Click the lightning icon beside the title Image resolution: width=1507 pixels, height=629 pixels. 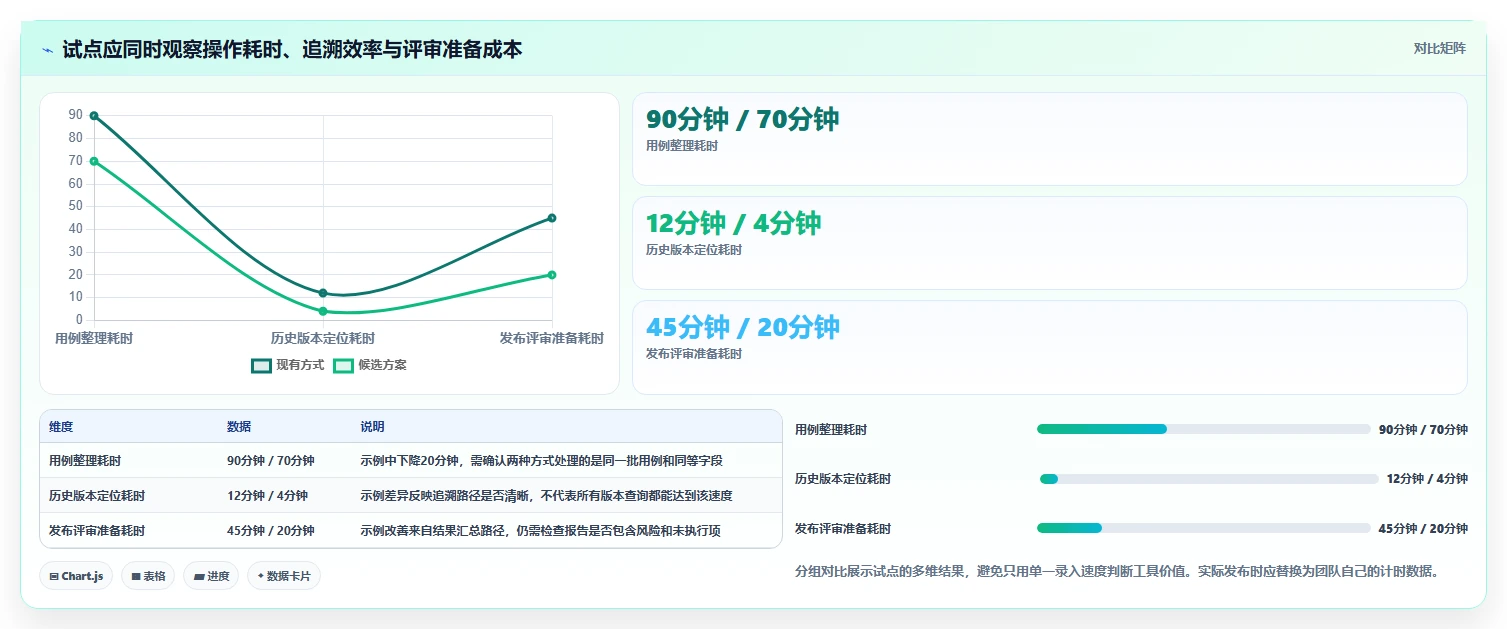coord(47,50)
